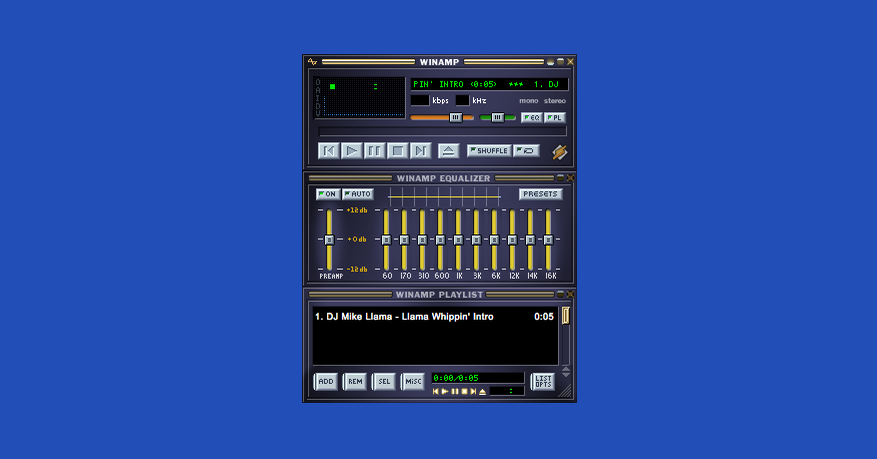Skip to next track in main window
Viewport: 877px width, 459px height.
click(420, 151)
